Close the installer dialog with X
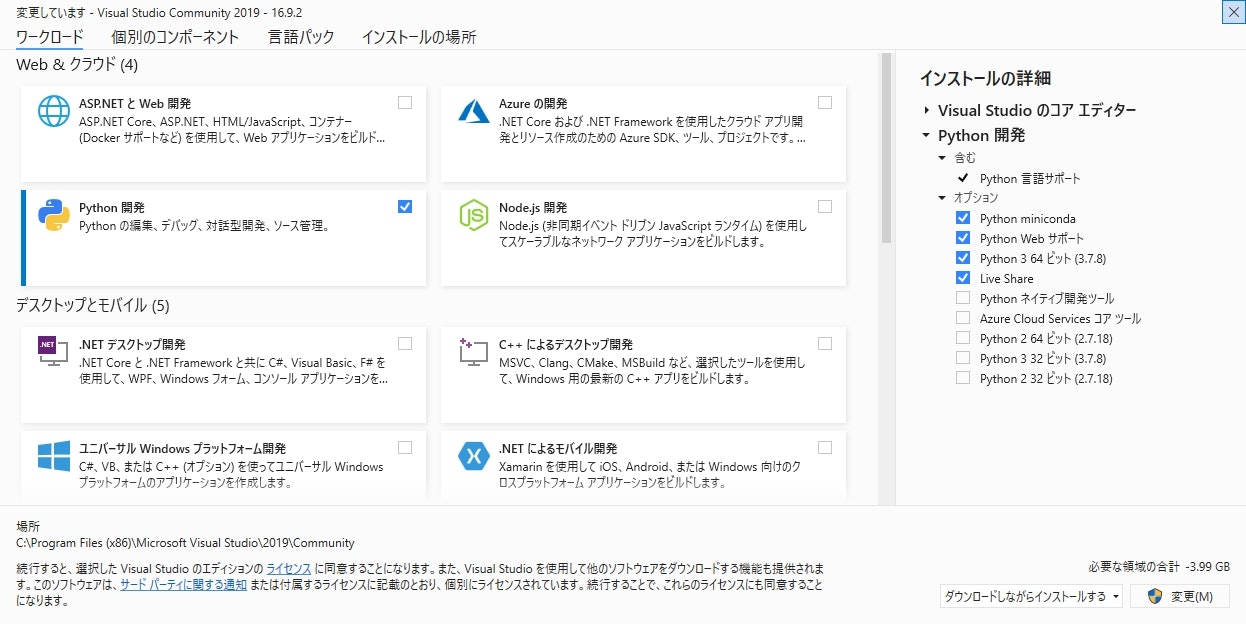1246x624 pixels. 1234,12
